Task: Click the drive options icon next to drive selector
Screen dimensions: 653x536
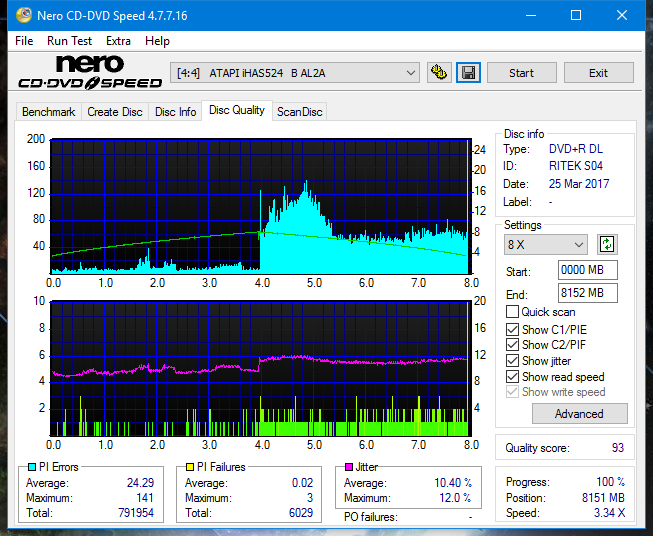Action: pos(438,73)
